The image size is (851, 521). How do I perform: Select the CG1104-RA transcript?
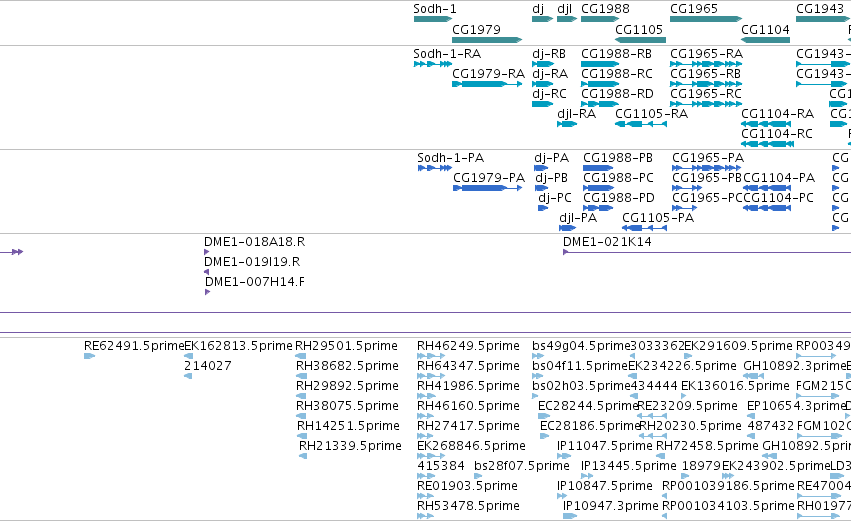(x=766, y=124)
